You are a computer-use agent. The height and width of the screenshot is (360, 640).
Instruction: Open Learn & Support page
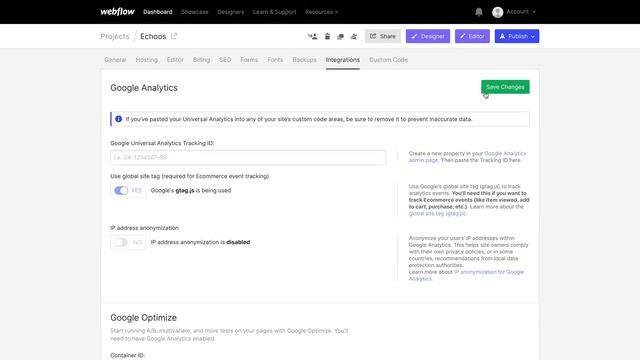pos(274,12)
